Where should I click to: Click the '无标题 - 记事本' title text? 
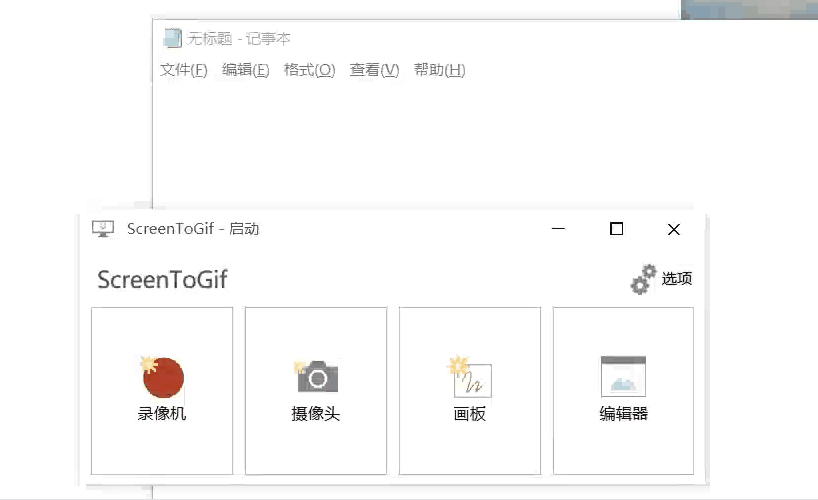238,39
